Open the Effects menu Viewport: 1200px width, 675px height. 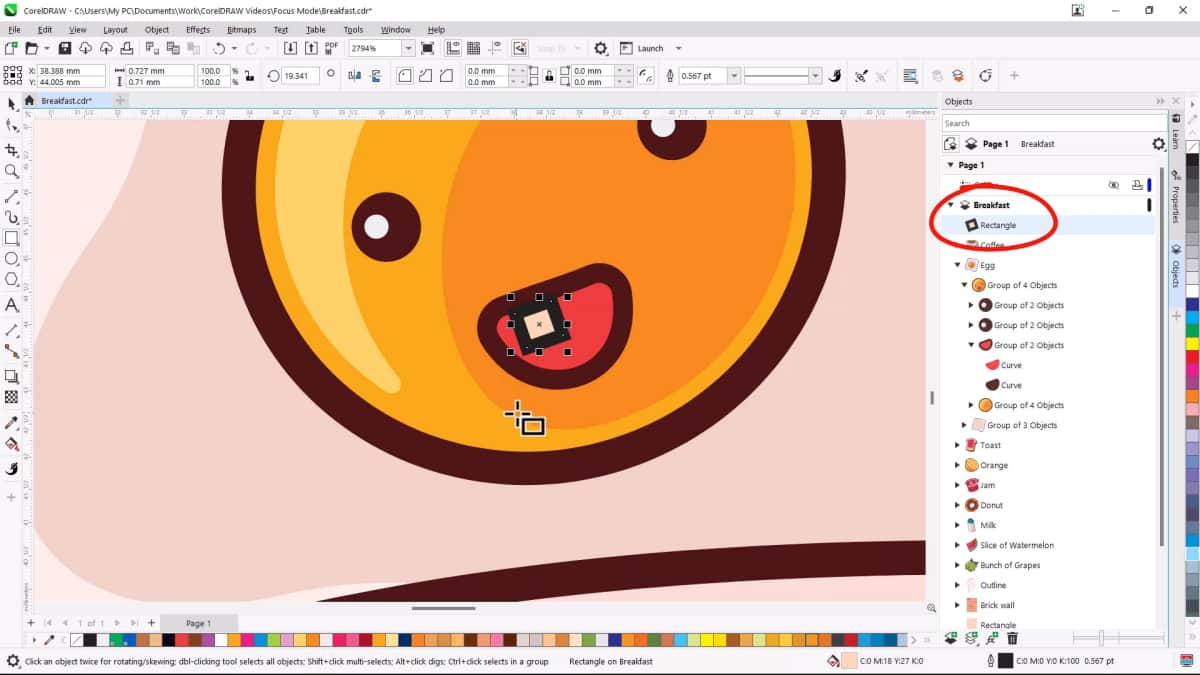pyautogui.click(x=199, y=29)
